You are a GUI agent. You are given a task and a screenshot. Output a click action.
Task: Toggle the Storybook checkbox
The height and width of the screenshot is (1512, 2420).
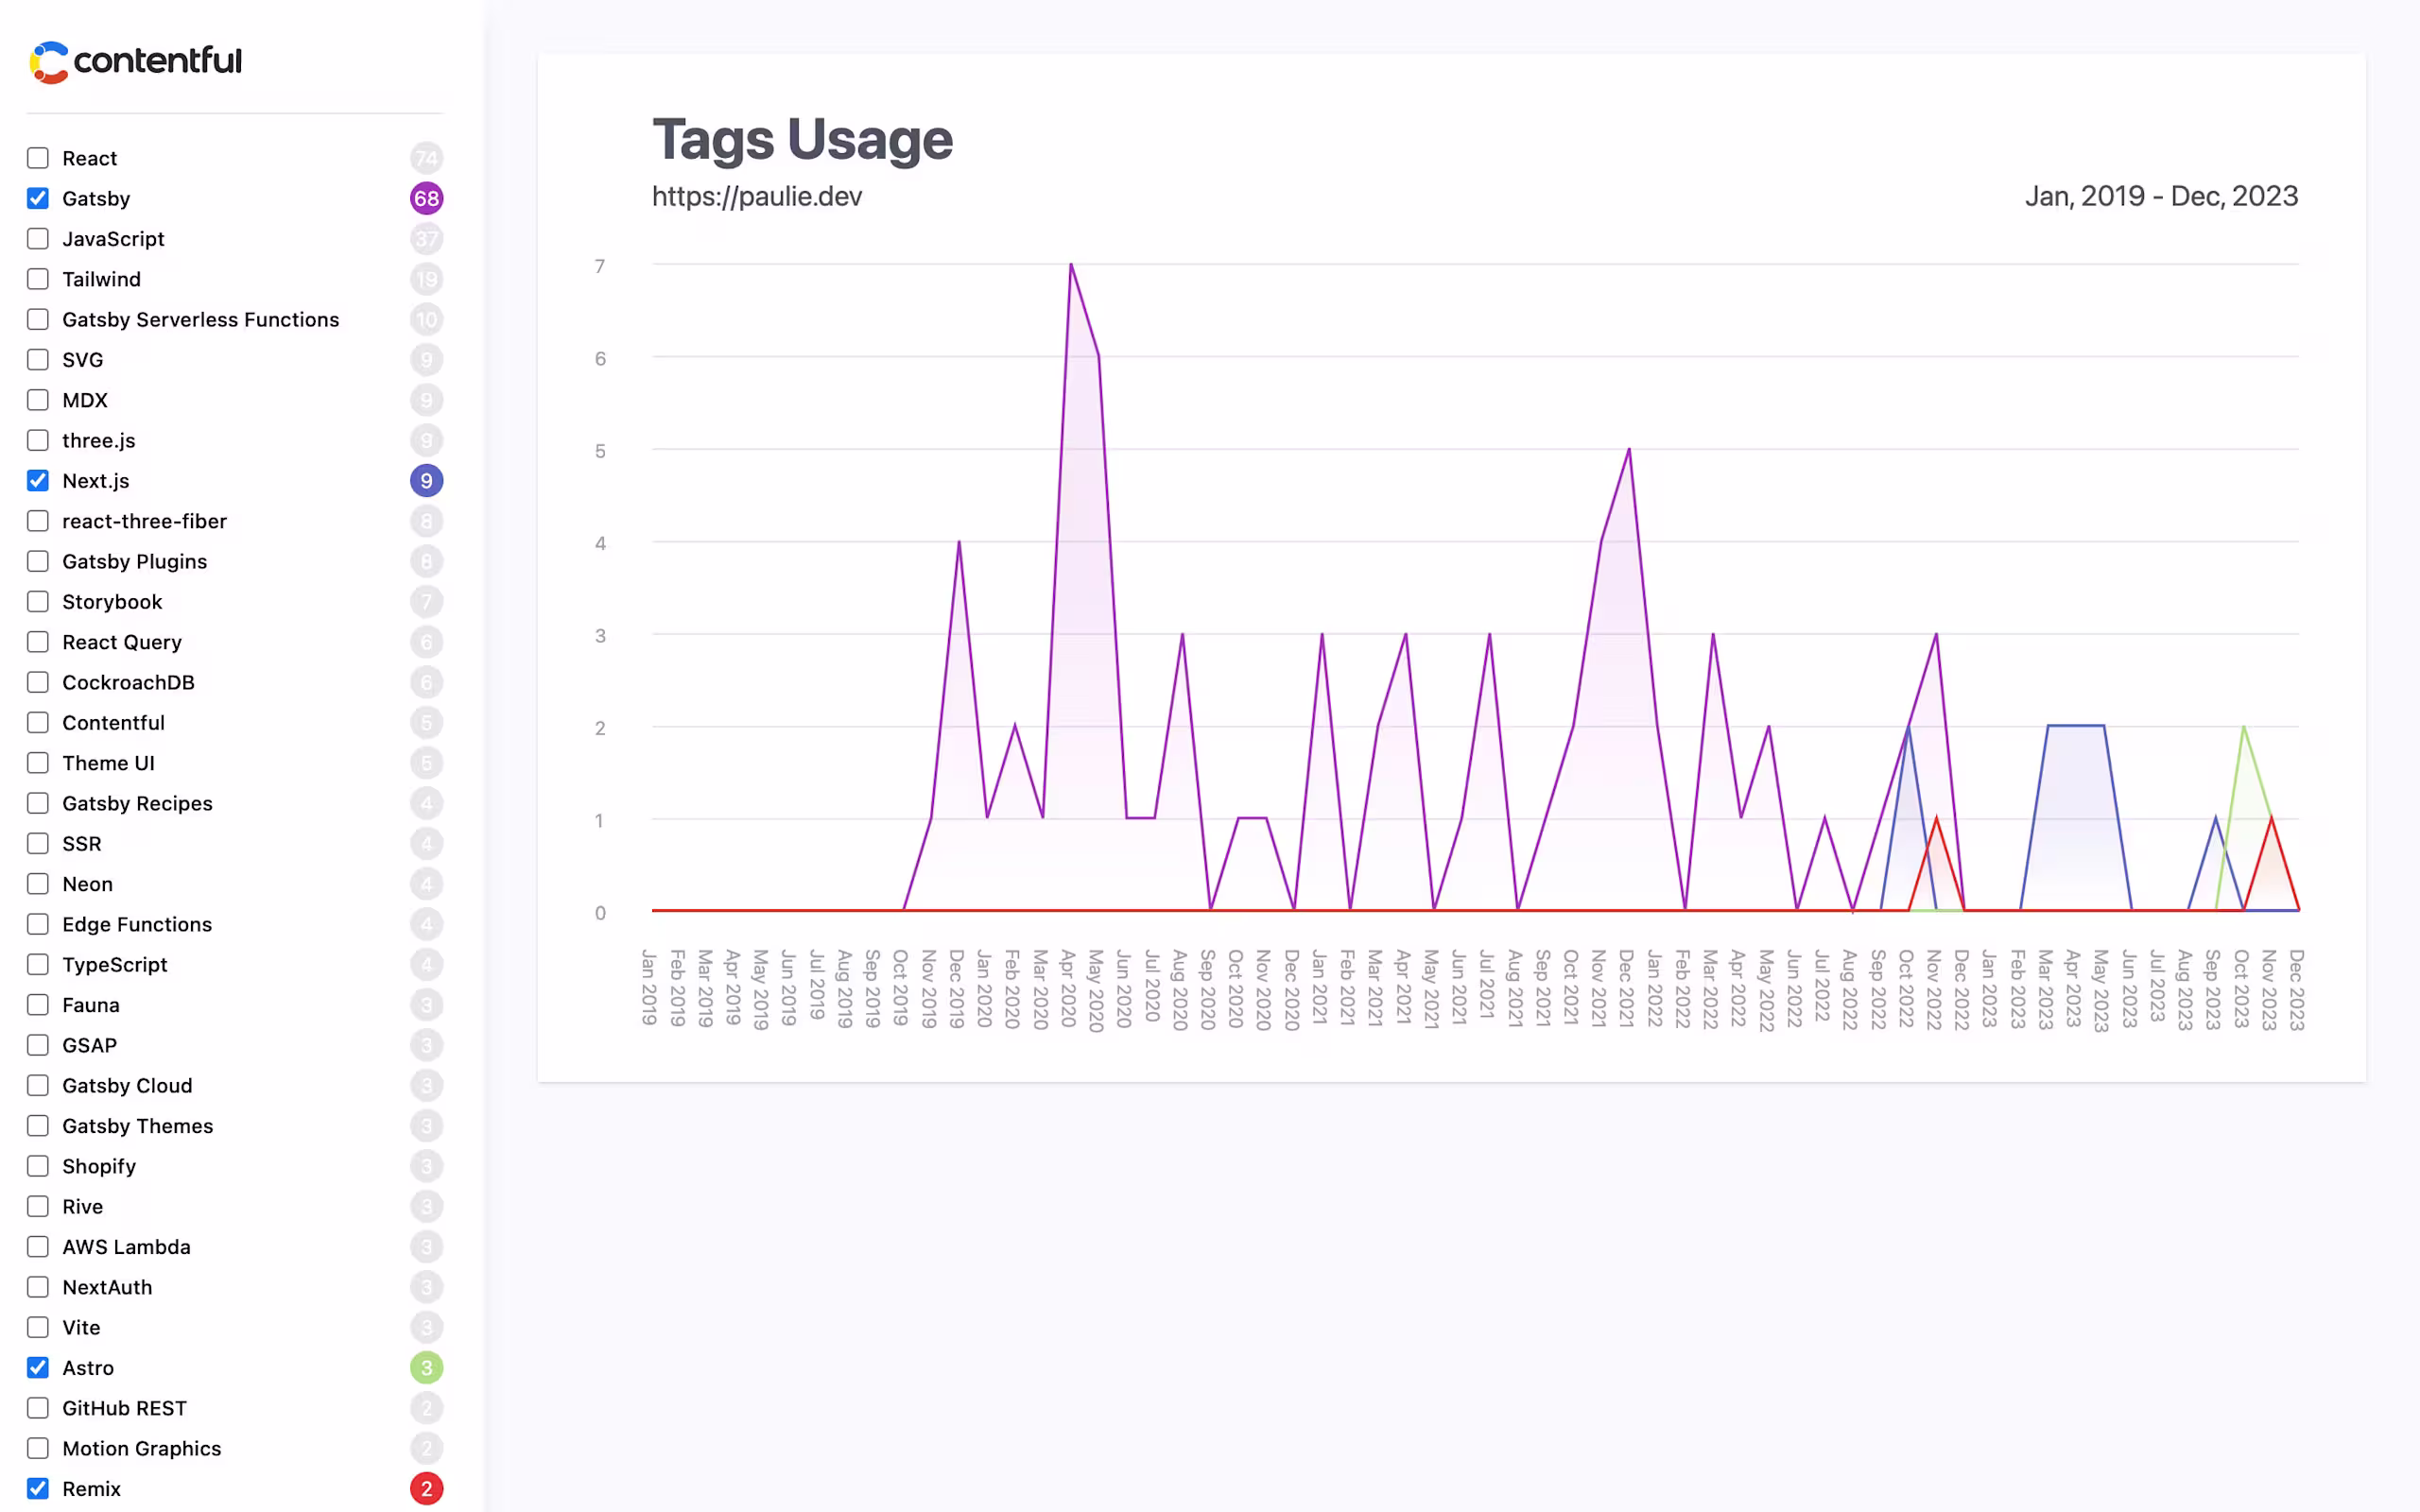(x=38, y=602)
